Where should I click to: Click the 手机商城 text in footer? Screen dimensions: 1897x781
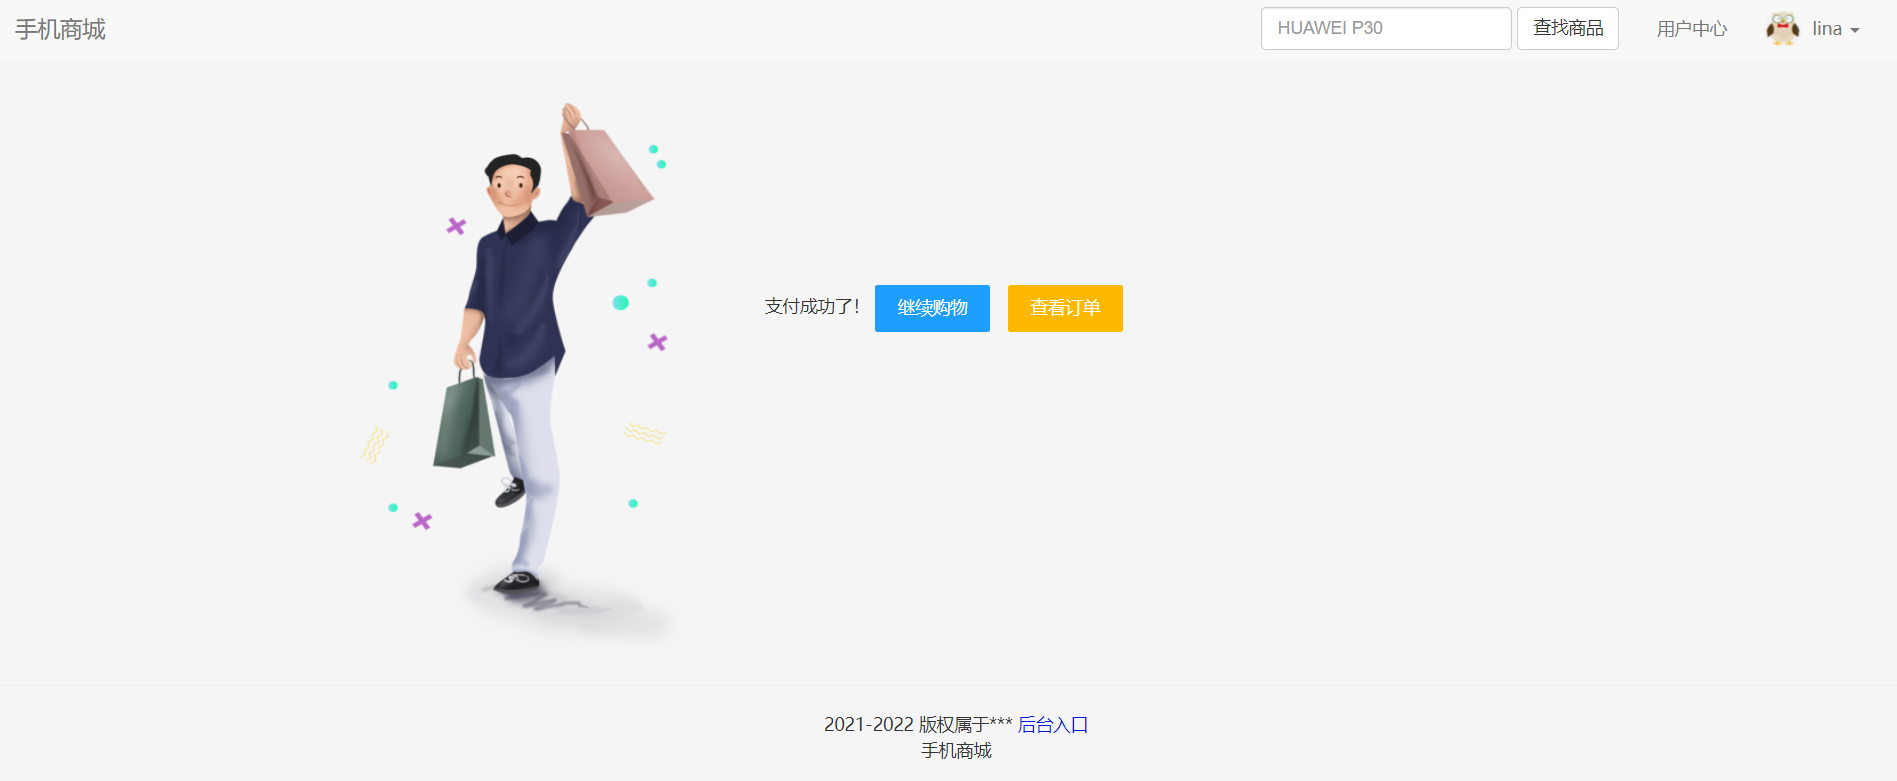(x=956, y=751)
